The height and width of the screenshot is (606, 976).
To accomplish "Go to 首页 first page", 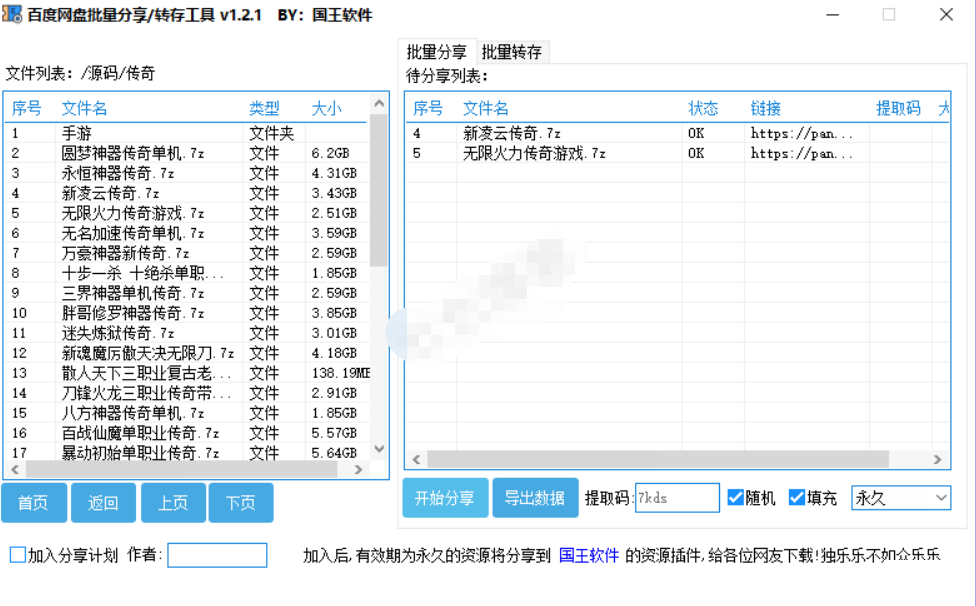I will click(33, 503).
